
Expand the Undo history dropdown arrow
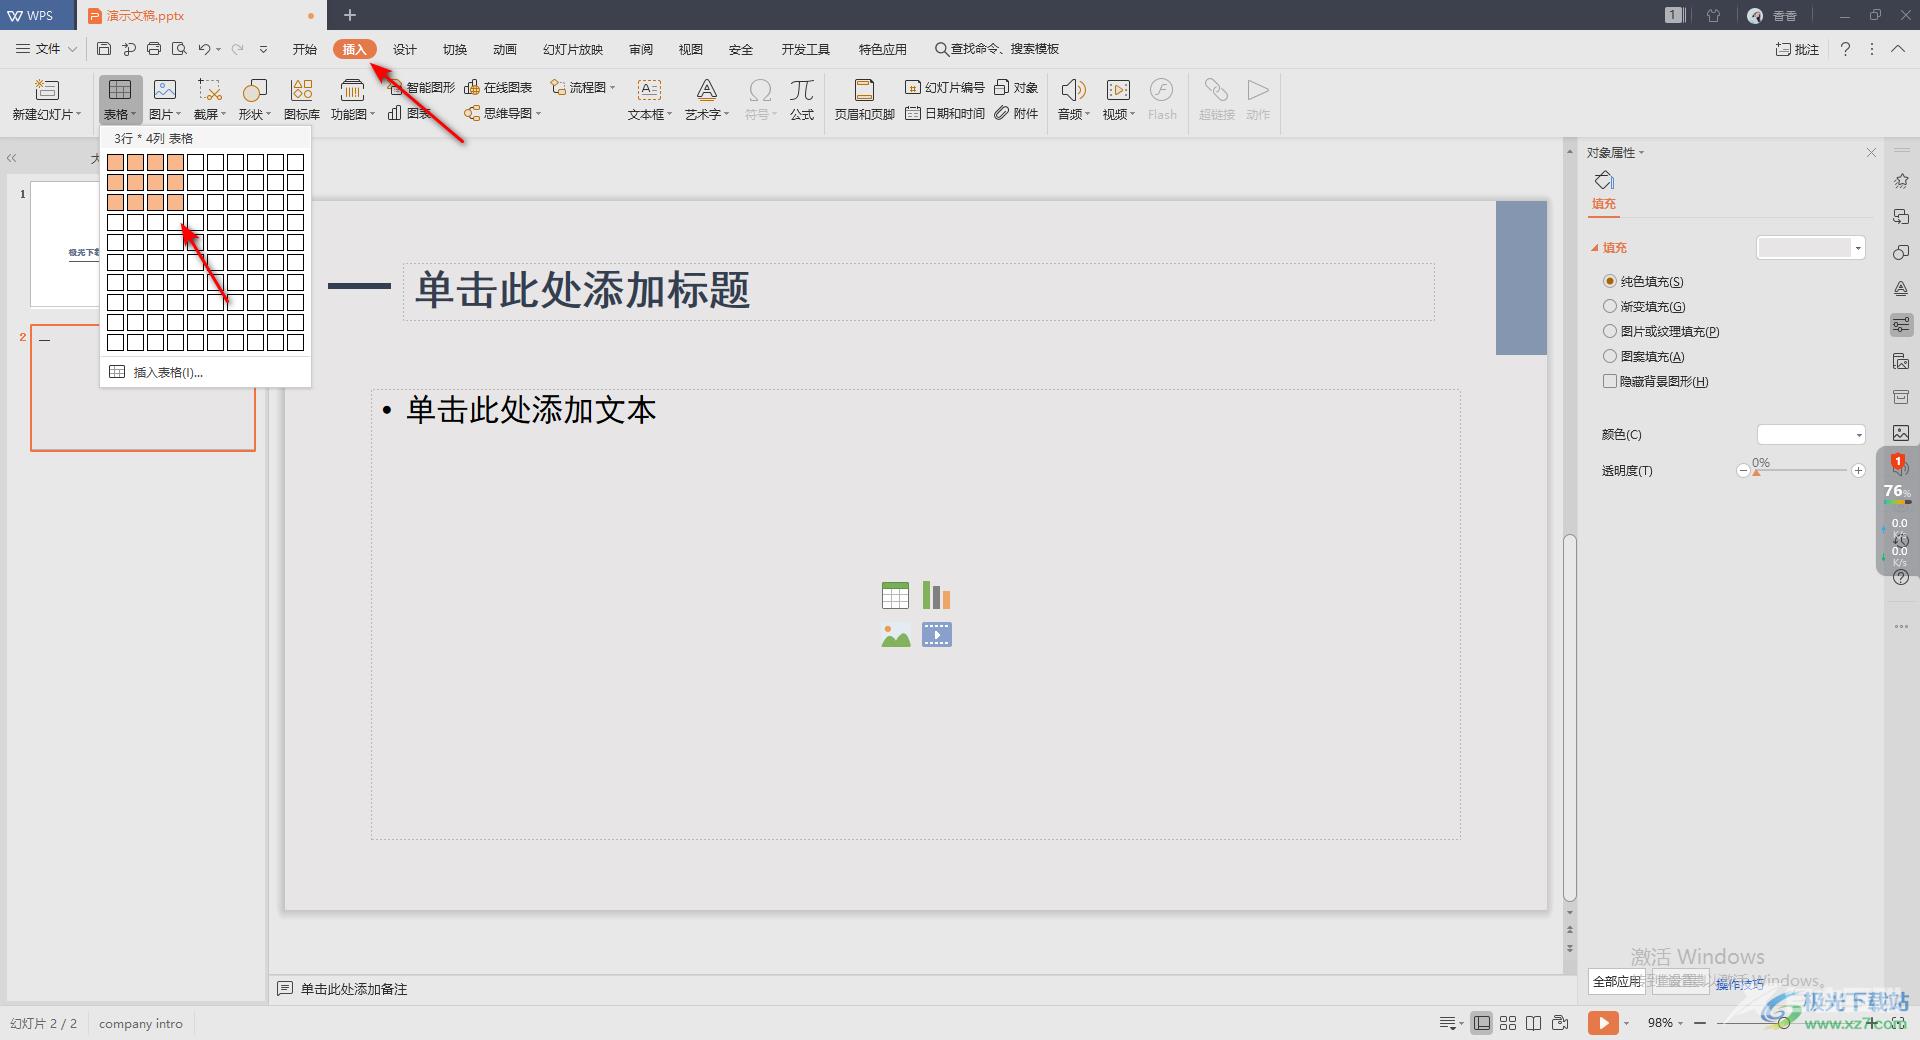tap(219, 49)
